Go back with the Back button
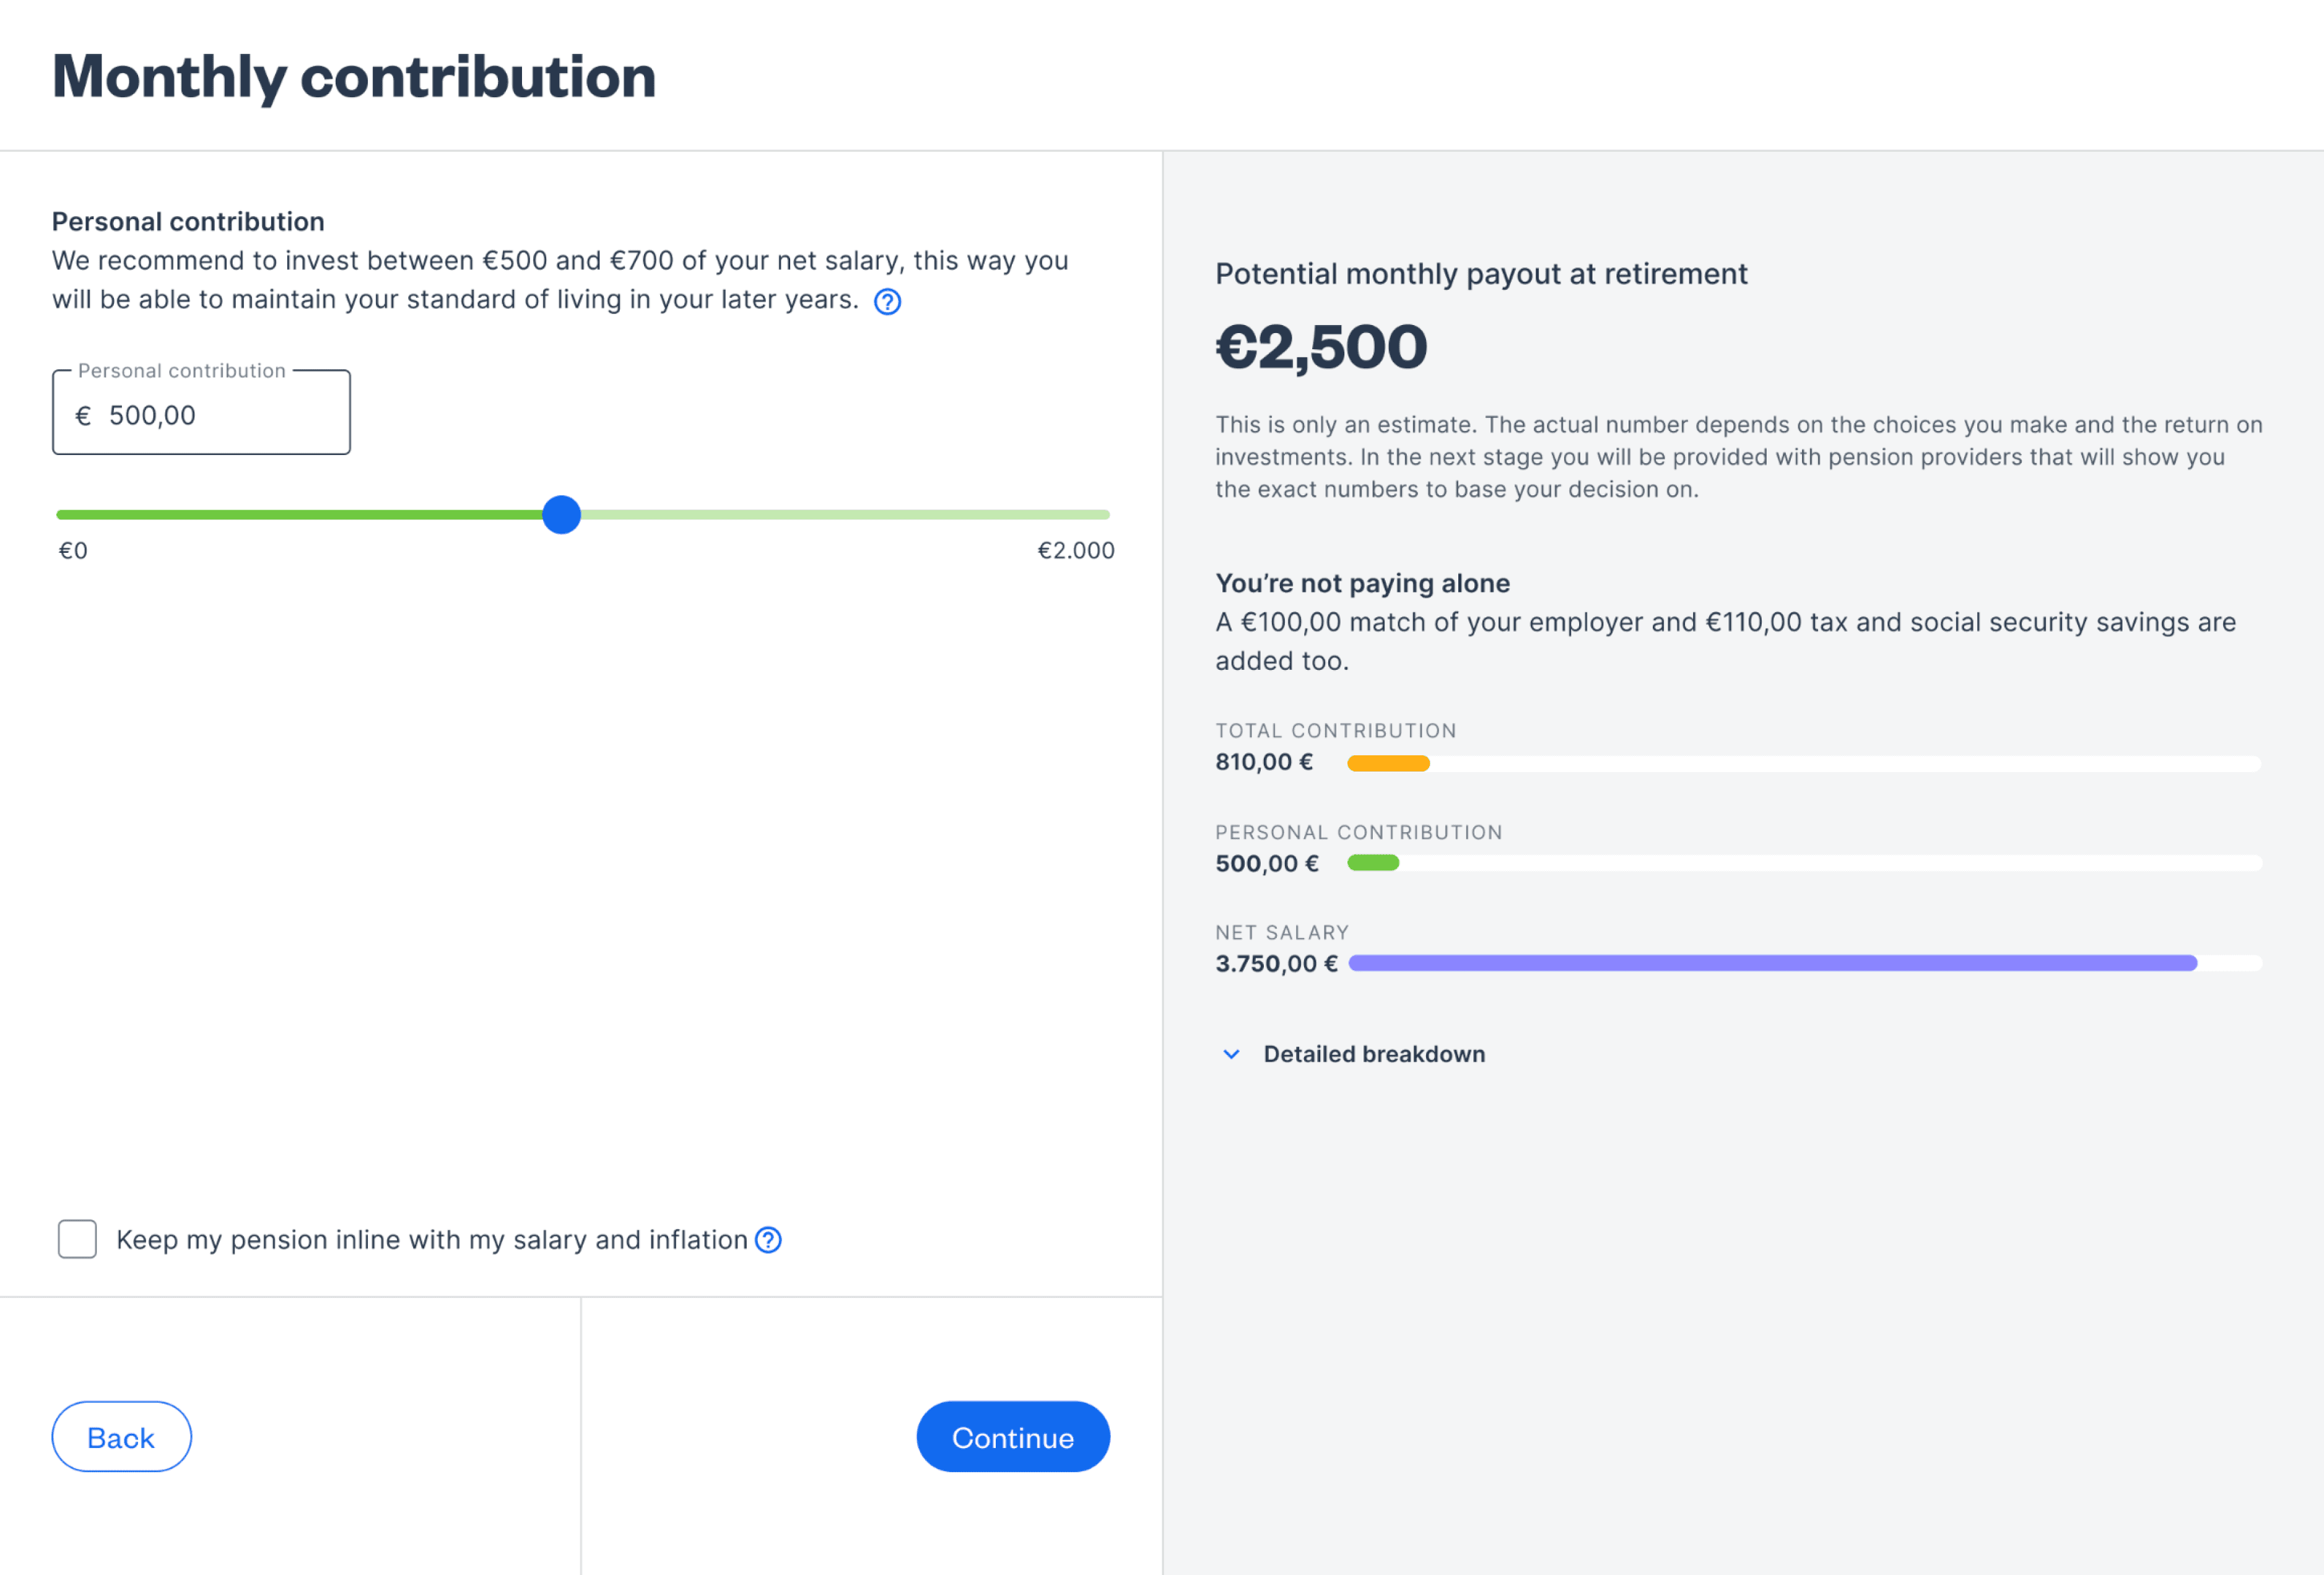Viewport: 2324px width, 1575px height. (121, 1437)
